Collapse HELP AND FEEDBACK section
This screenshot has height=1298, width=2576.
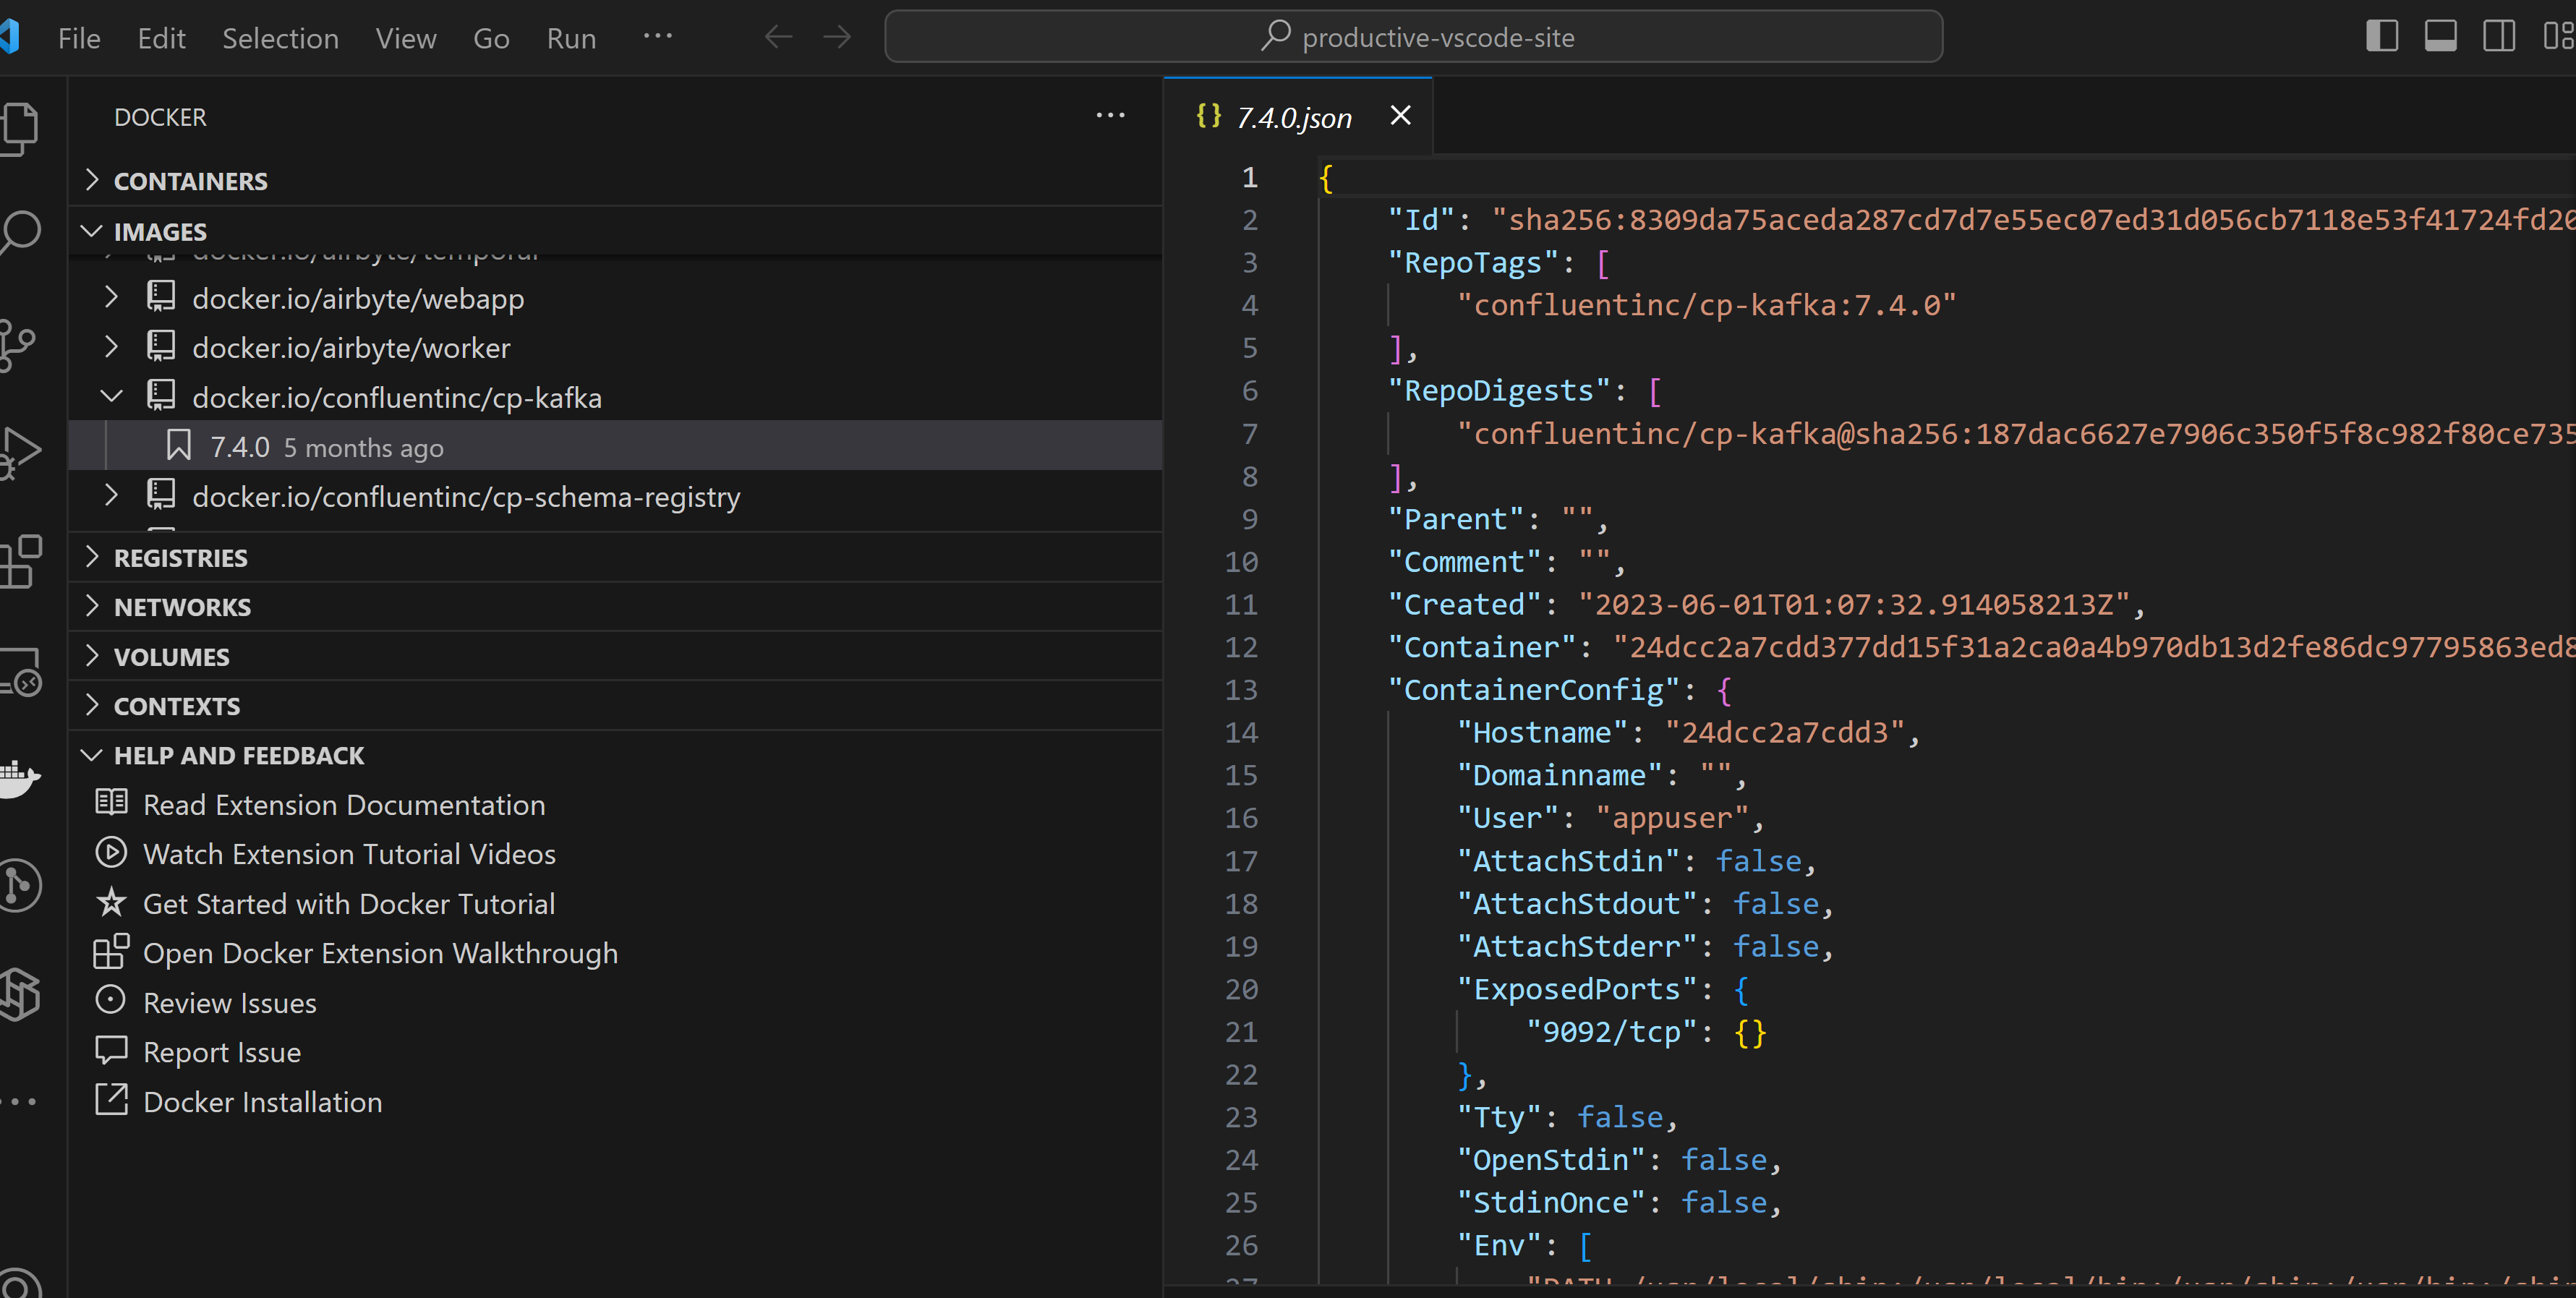(x=92, y=755)
